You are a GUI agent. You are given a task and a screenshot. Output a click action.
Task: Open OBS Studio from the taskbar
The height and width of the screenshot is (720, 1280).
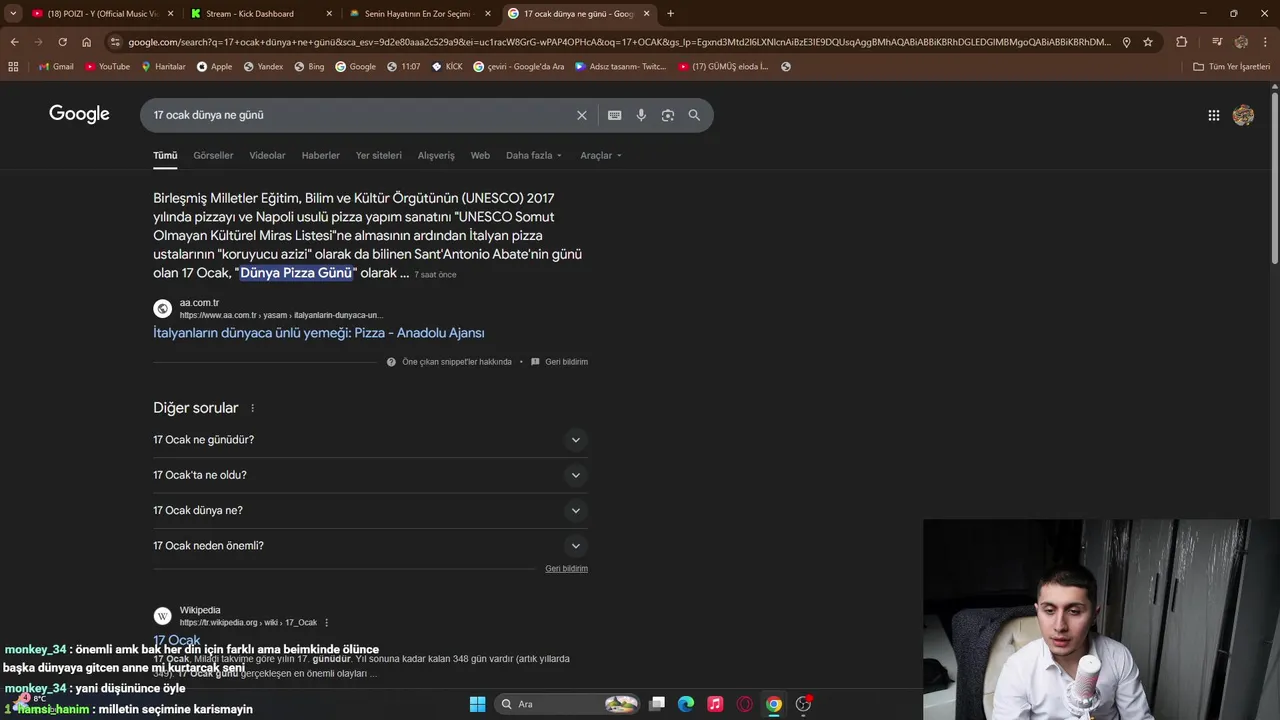coord(803,704)
